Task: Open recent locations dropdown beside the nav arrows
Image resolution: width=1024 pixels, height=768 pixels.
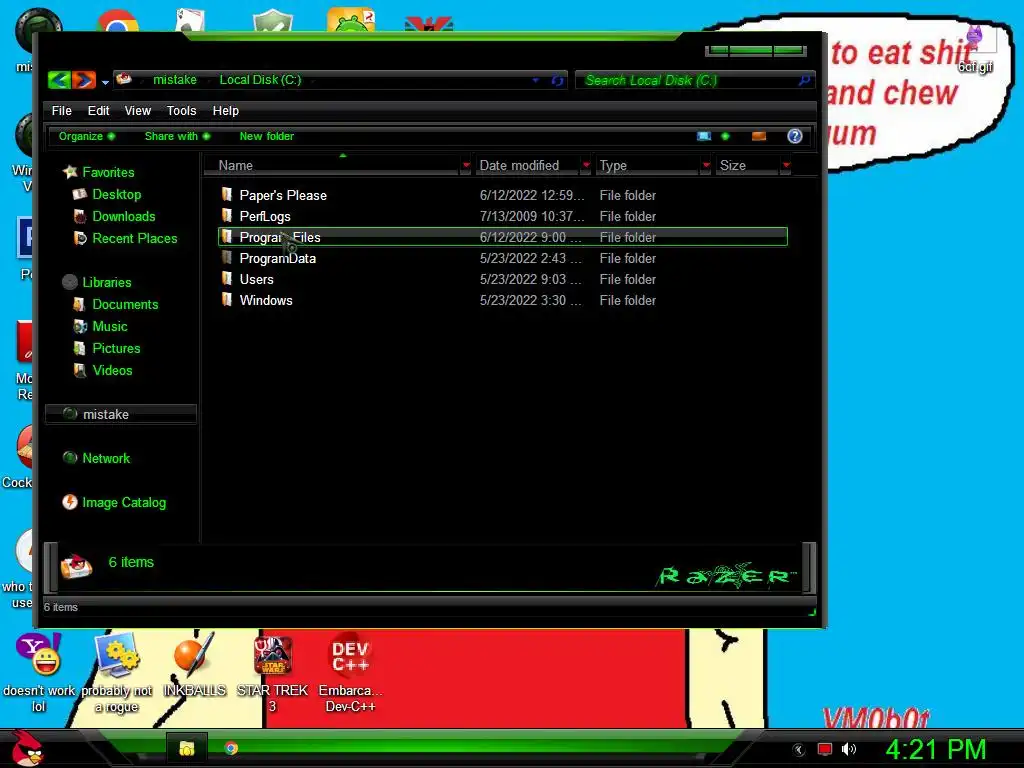Action: 105,82
